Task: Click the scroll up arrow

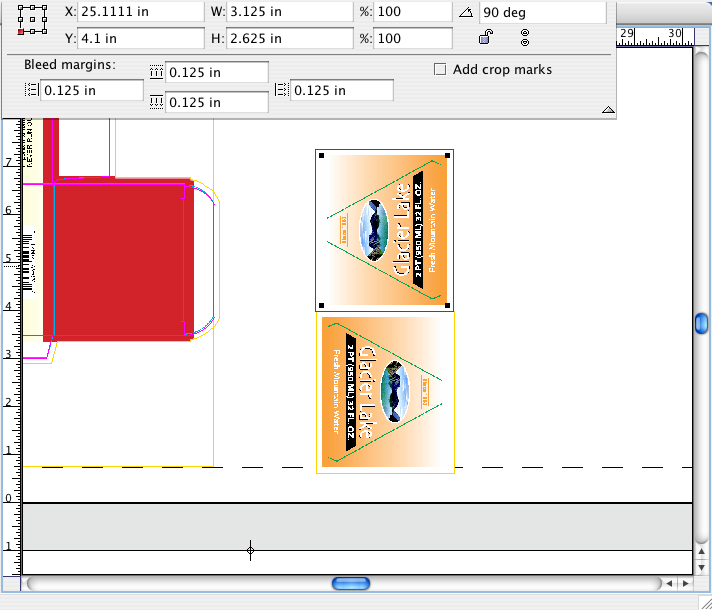Action: pos(702,551)
